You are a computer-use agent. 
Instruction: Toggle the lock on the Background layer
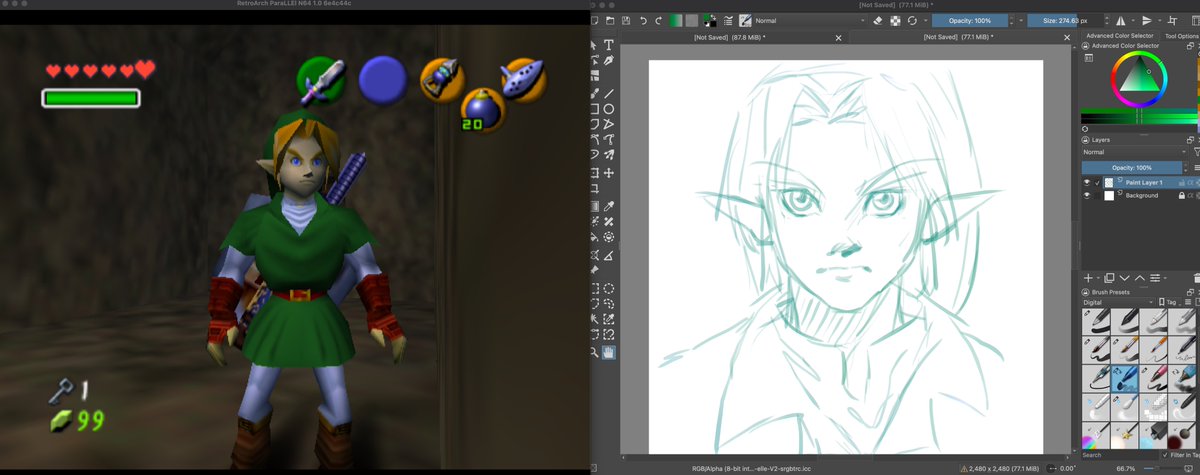[1182, 196]
